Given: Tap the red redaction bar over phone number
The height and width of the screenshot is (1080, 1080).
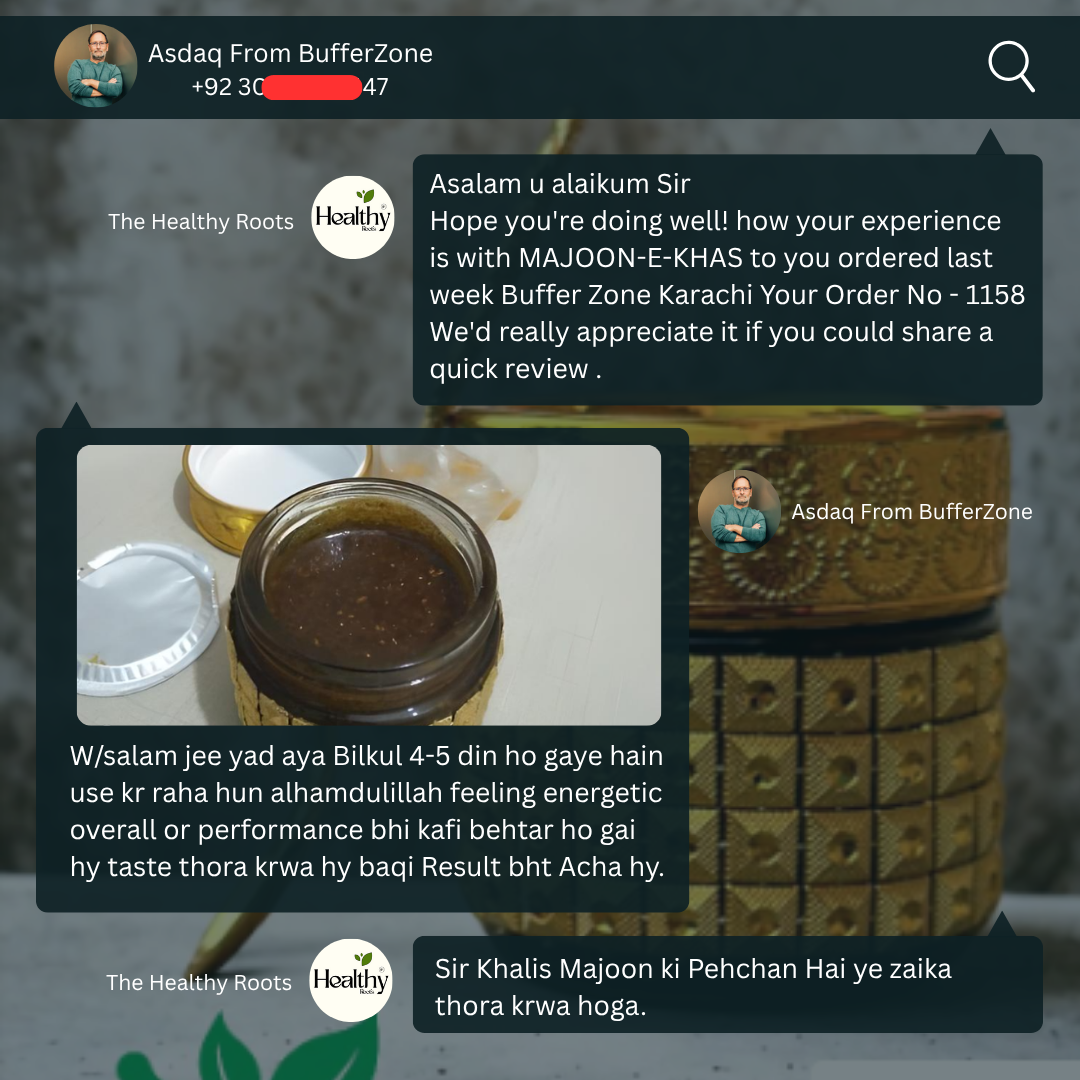Looking at the screenshot, I should pos(312,87).
